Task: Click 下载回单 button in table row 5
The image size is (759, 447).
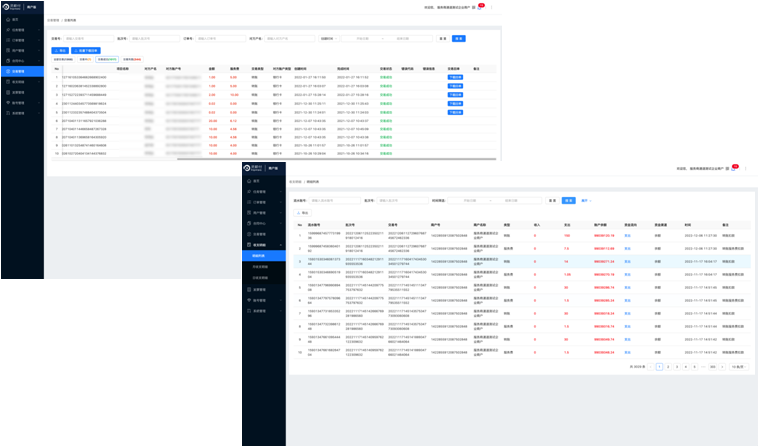Action: point(455,112)
